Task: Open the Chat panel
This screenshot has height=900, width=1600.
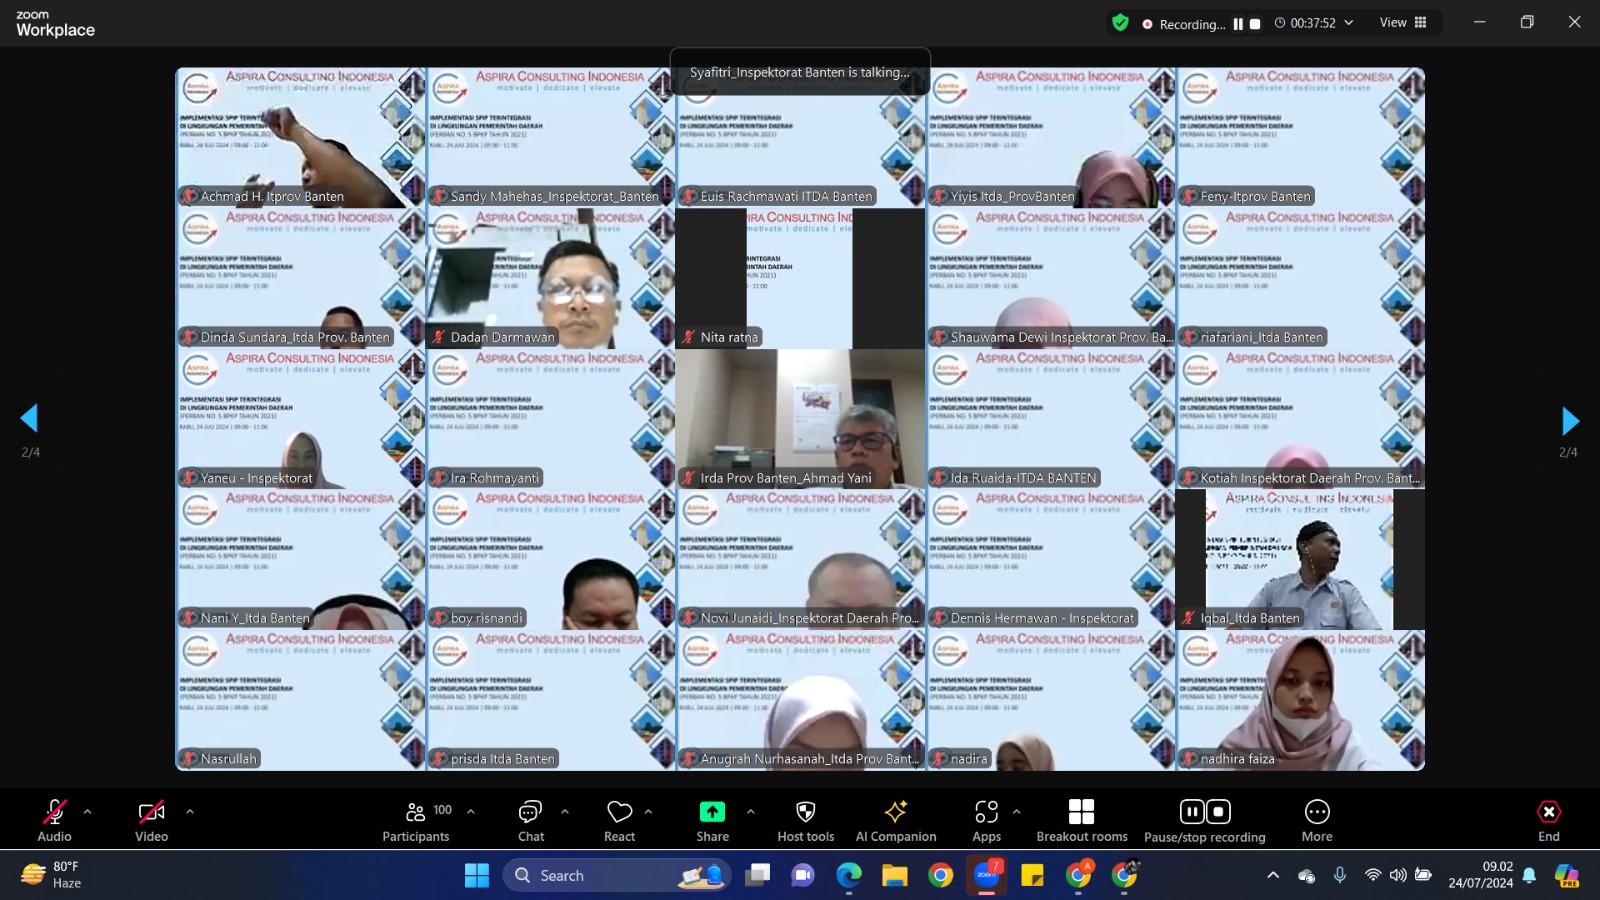Action: coord(530,819)
